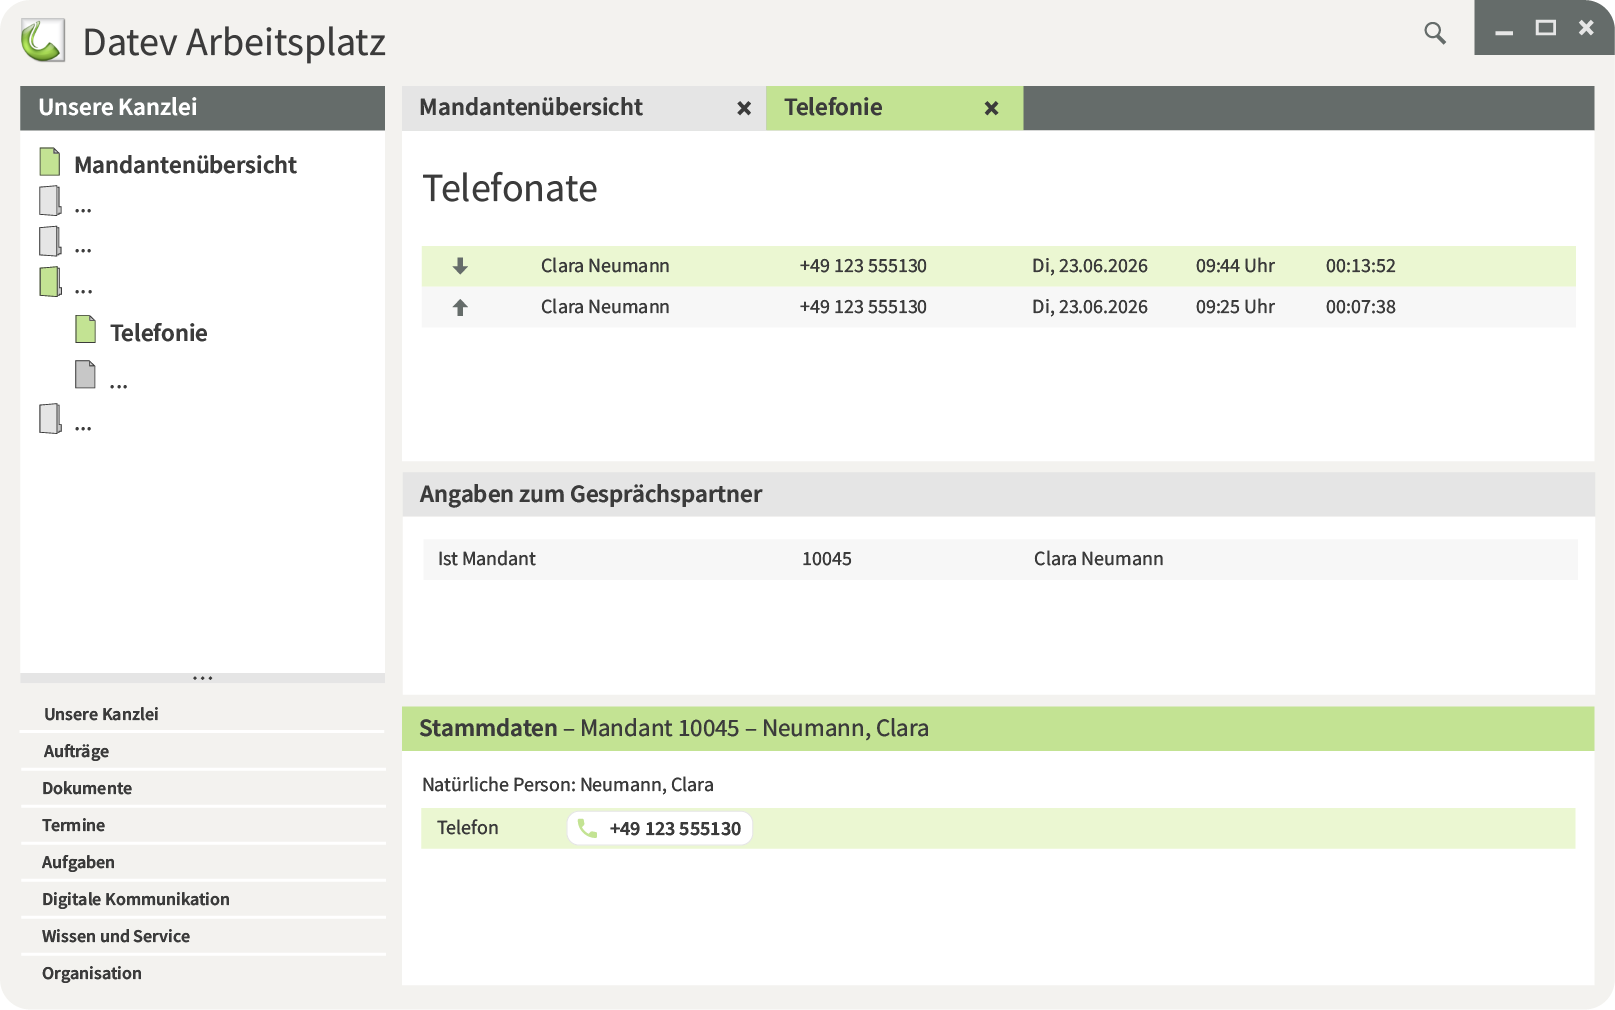Viewport: 1615px width, 1010px height.
Task: Open the Aufträge section
Action: point(76,751)
